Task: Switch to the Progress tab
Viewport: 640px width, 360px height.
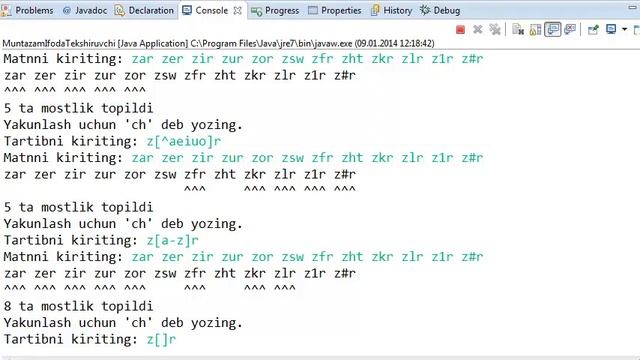Action: coord(275,11)
